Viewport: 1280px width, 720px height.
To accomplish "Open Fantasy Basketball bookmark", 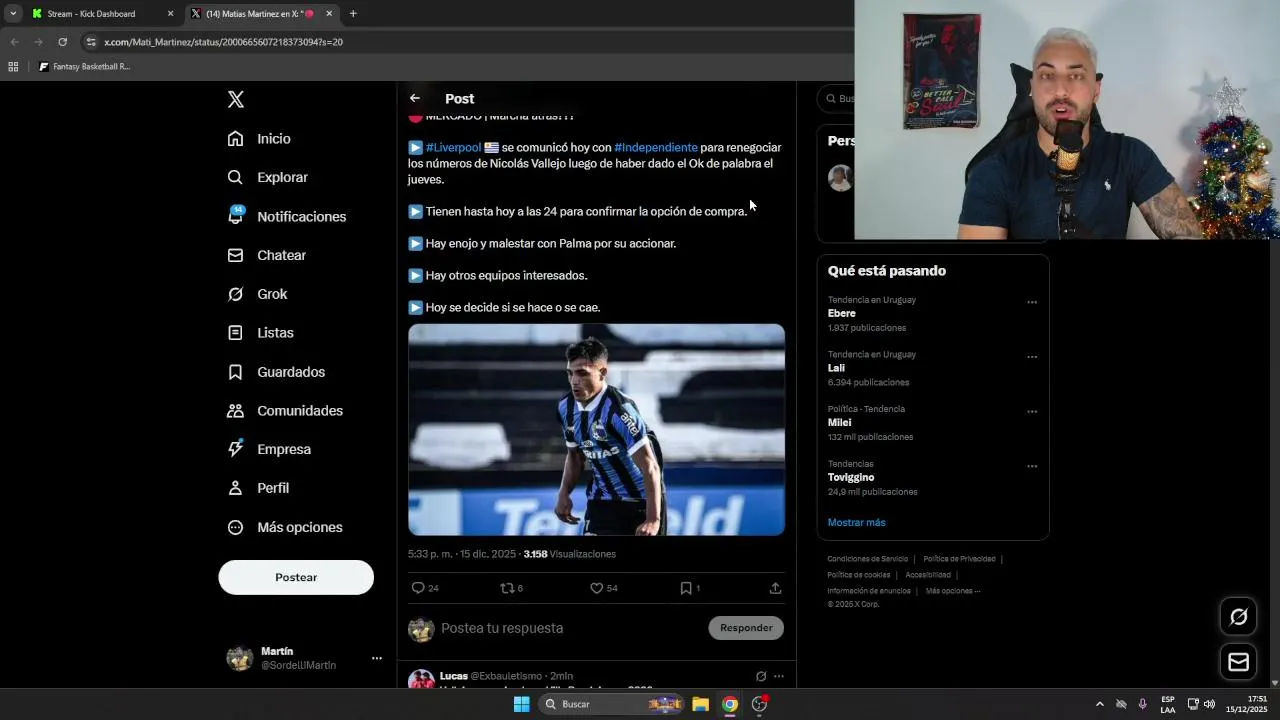I will tap(85, 67).
